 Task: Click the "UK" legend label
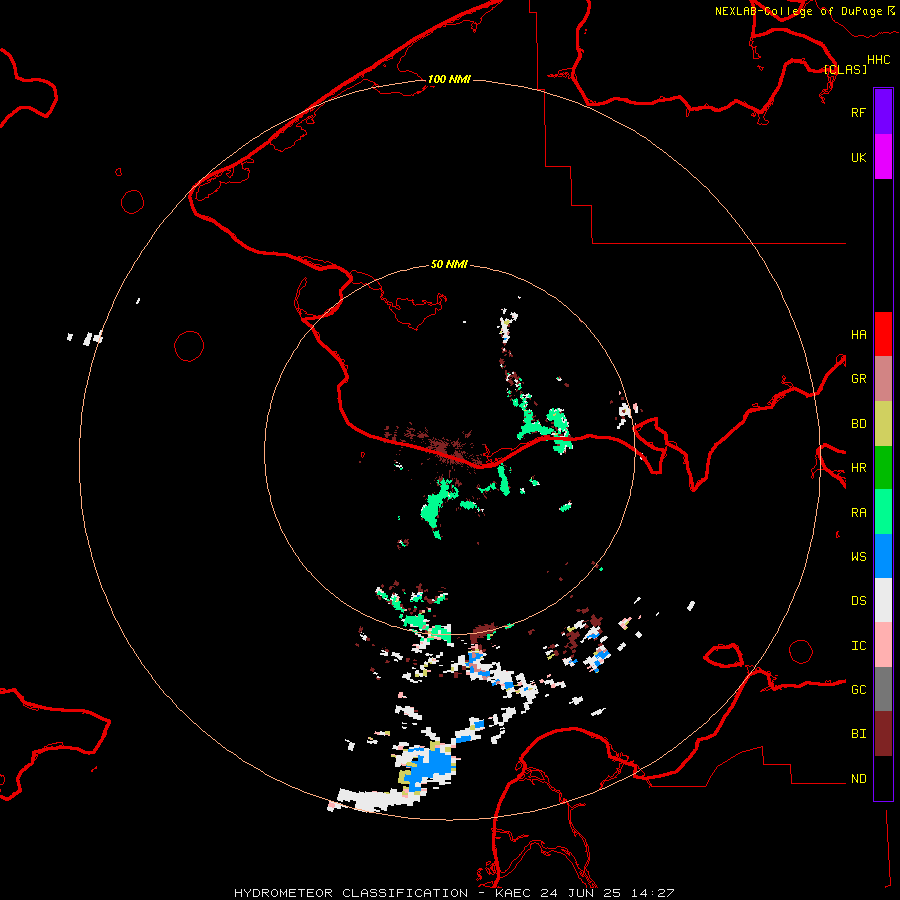pyautogui.click(x=858, y=157)
